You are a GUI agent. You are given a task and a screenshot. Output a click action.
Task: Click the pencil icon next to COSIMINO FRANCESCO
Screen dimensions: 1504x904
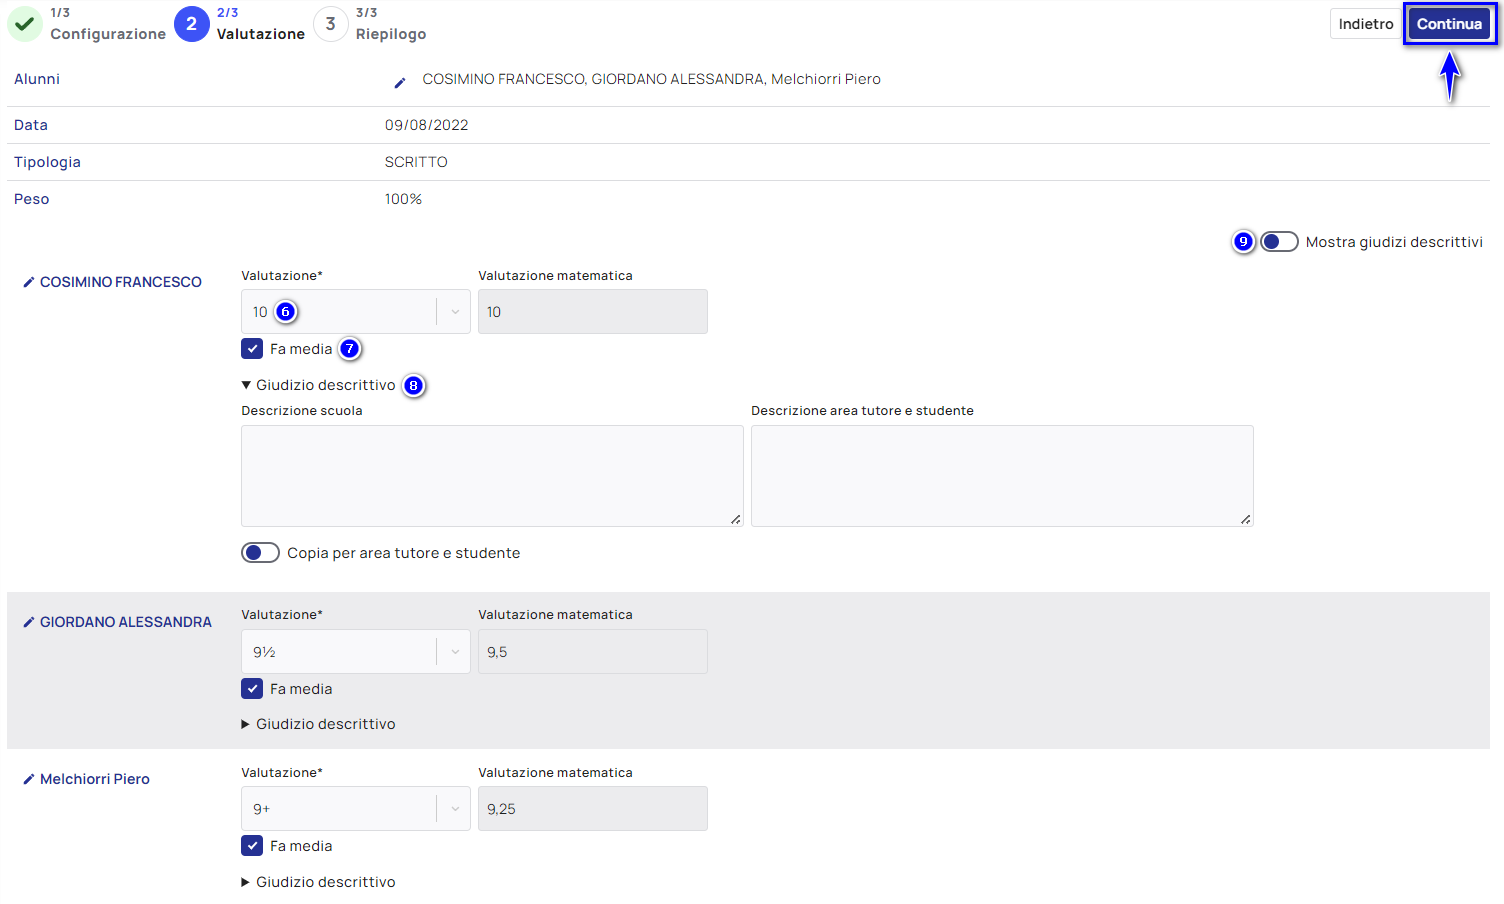click(29, 283)
